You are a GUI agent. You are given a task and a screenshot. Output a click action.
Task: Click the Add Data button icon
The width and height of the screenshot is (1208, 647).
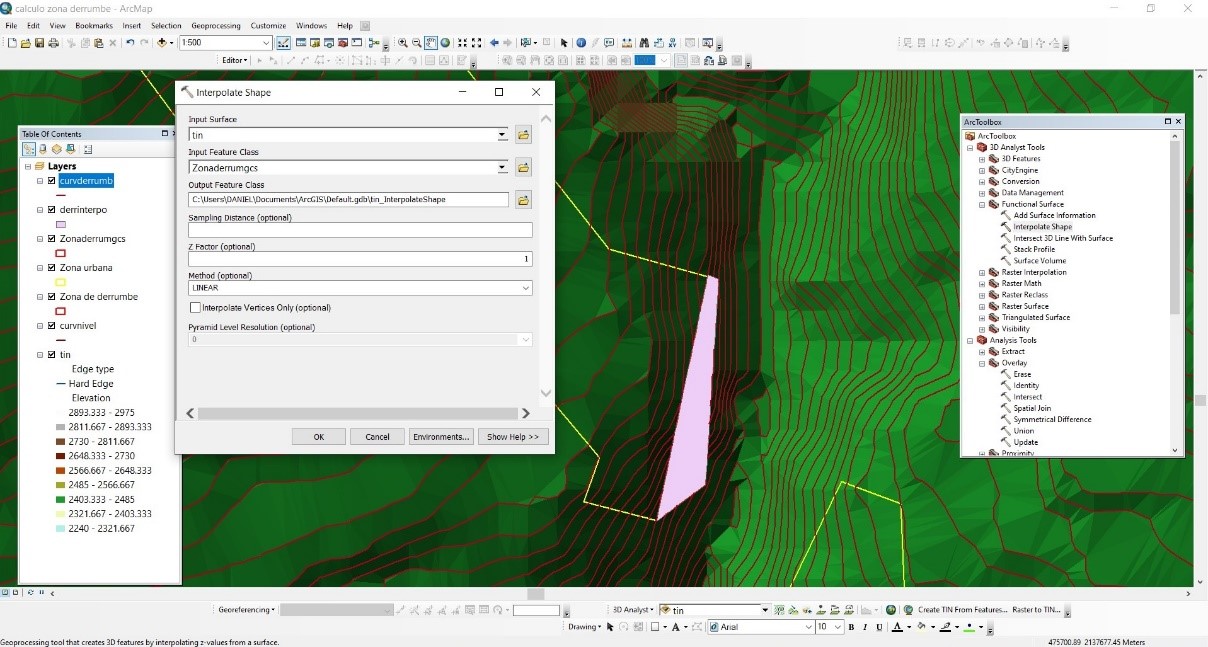(162, 43)
